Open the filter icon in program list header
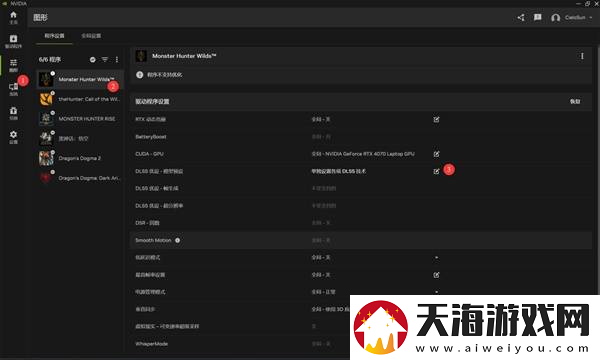This screenshot has height=360, width=600. tap(105, 59)
